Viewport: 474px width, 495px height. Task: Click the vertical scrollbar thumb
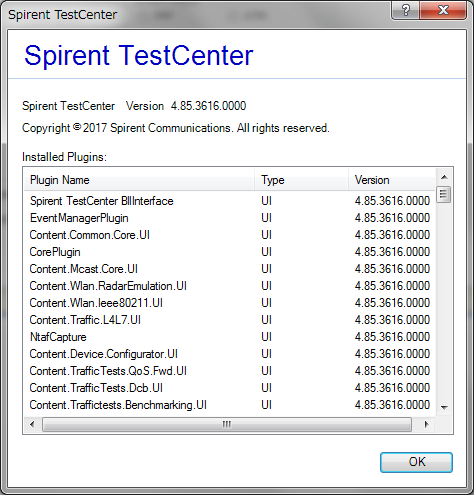pos(444,194)
